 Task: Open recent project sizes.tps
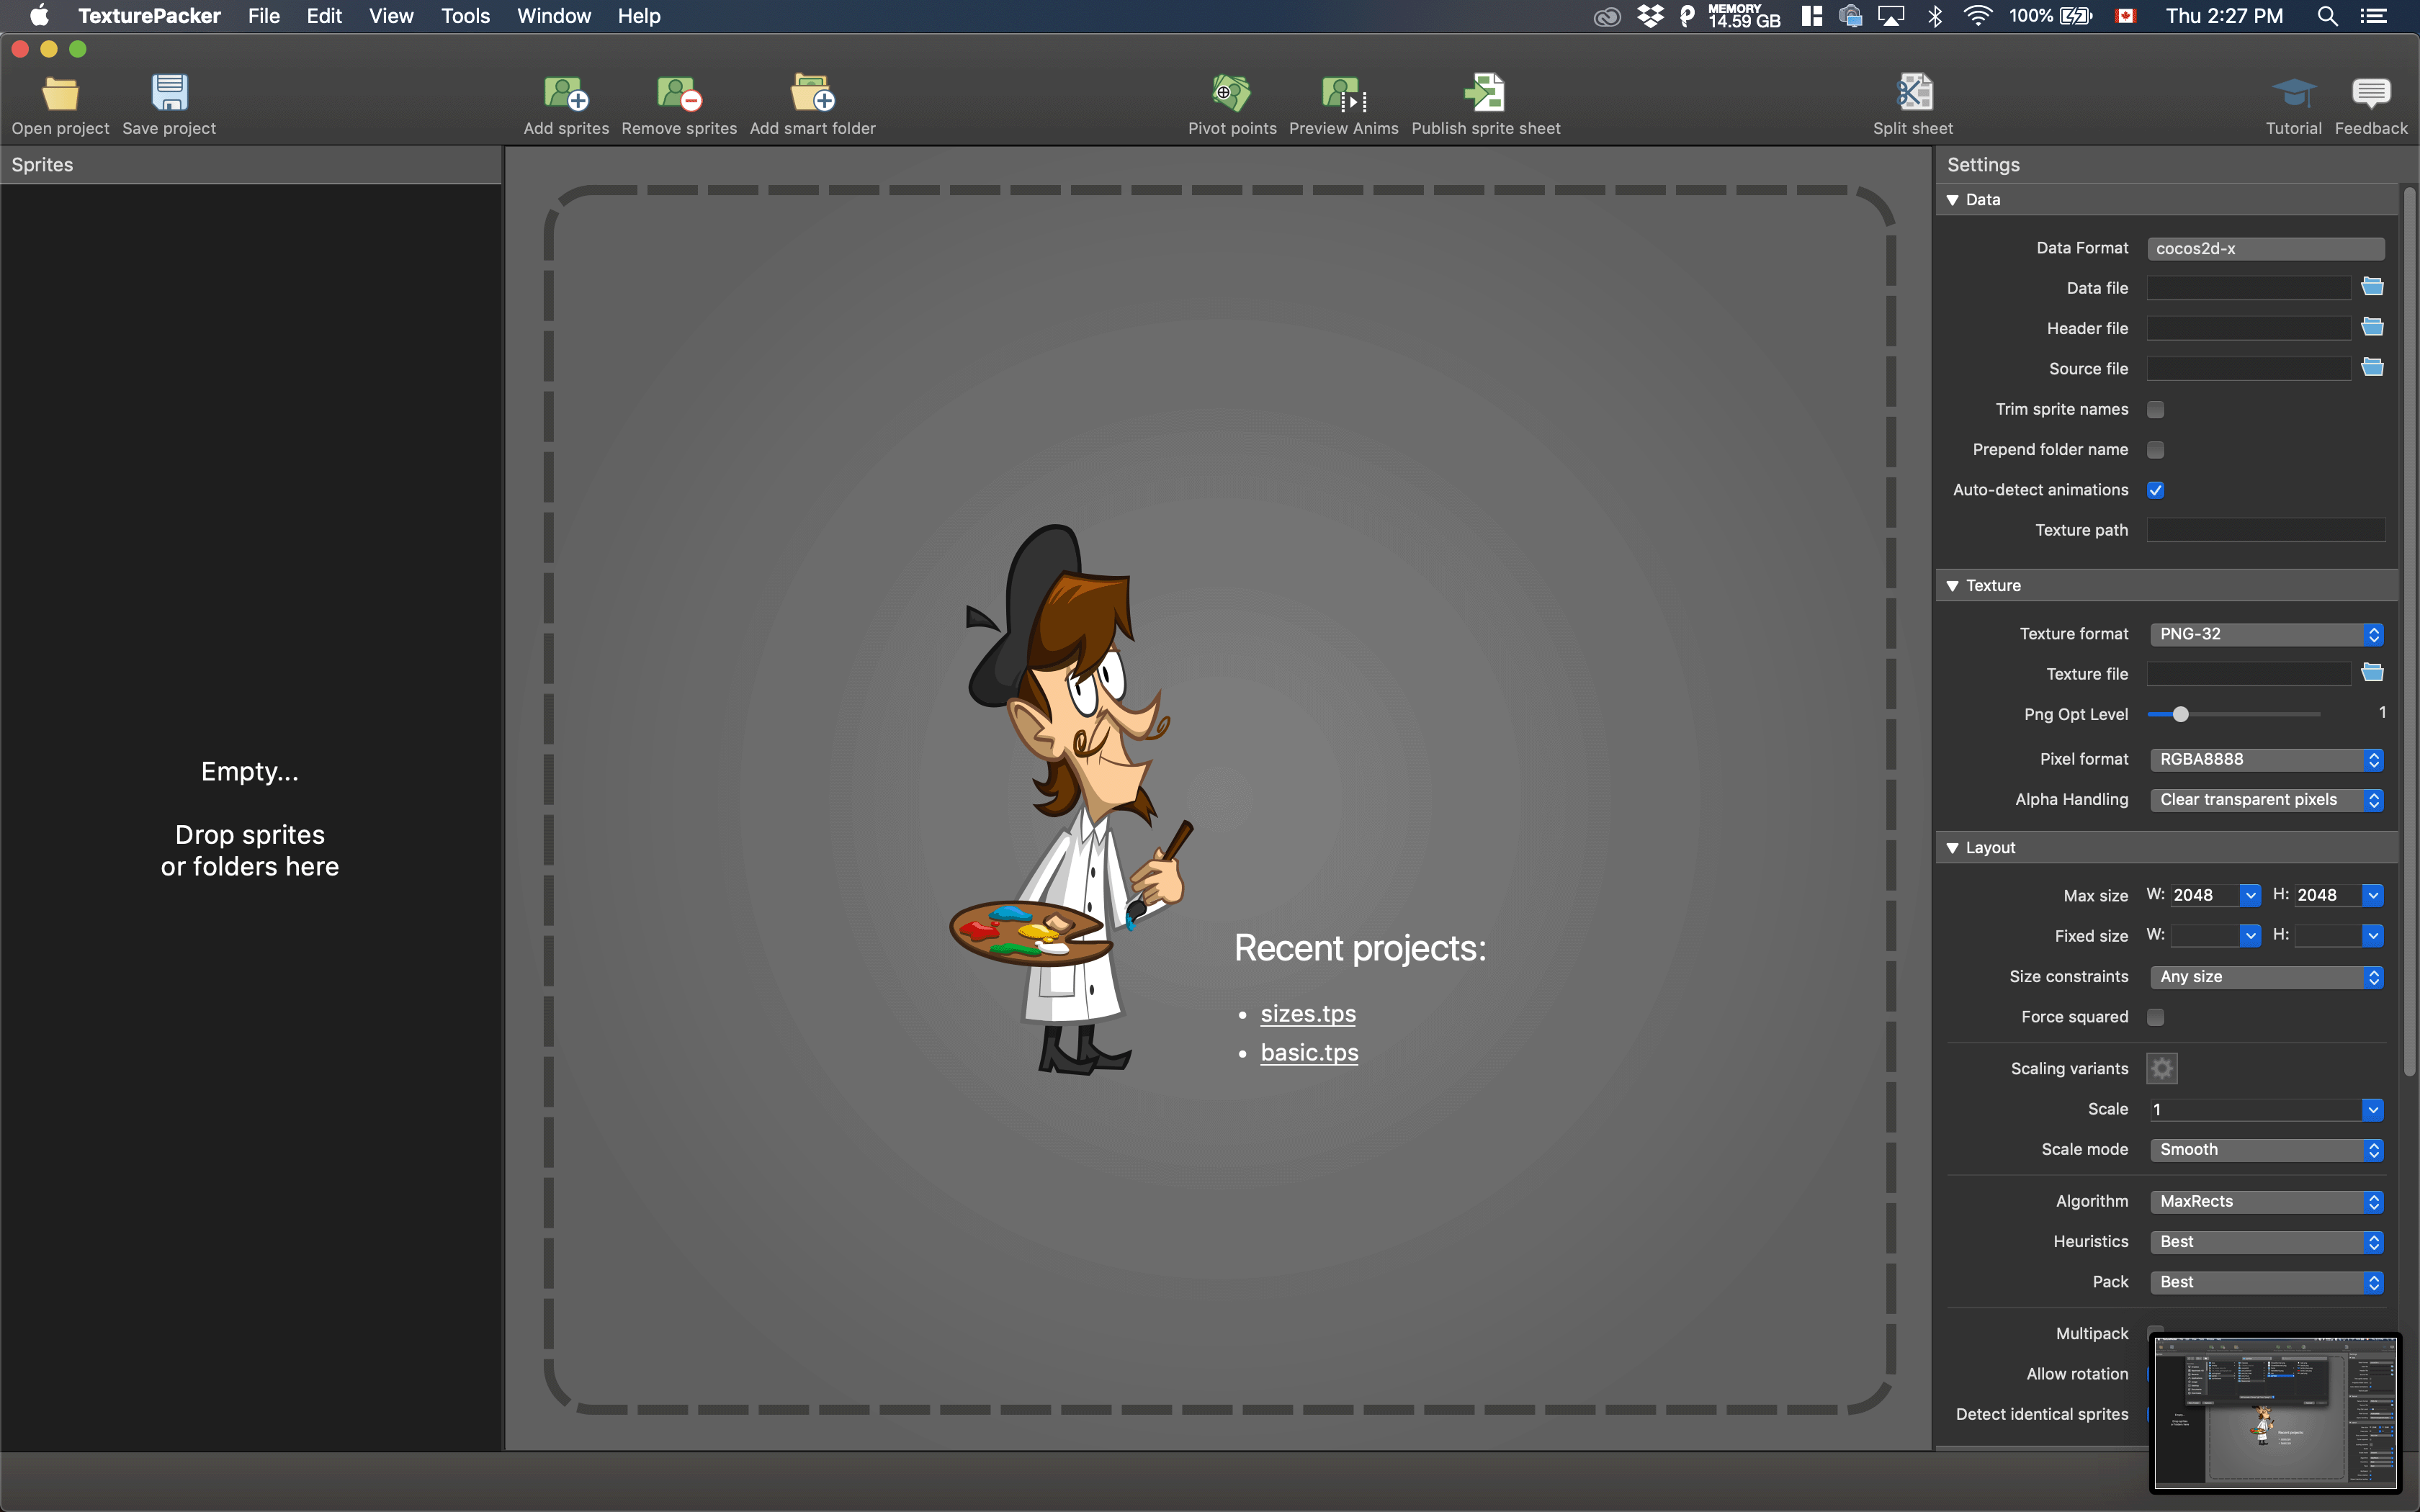pos(1307,1012)
